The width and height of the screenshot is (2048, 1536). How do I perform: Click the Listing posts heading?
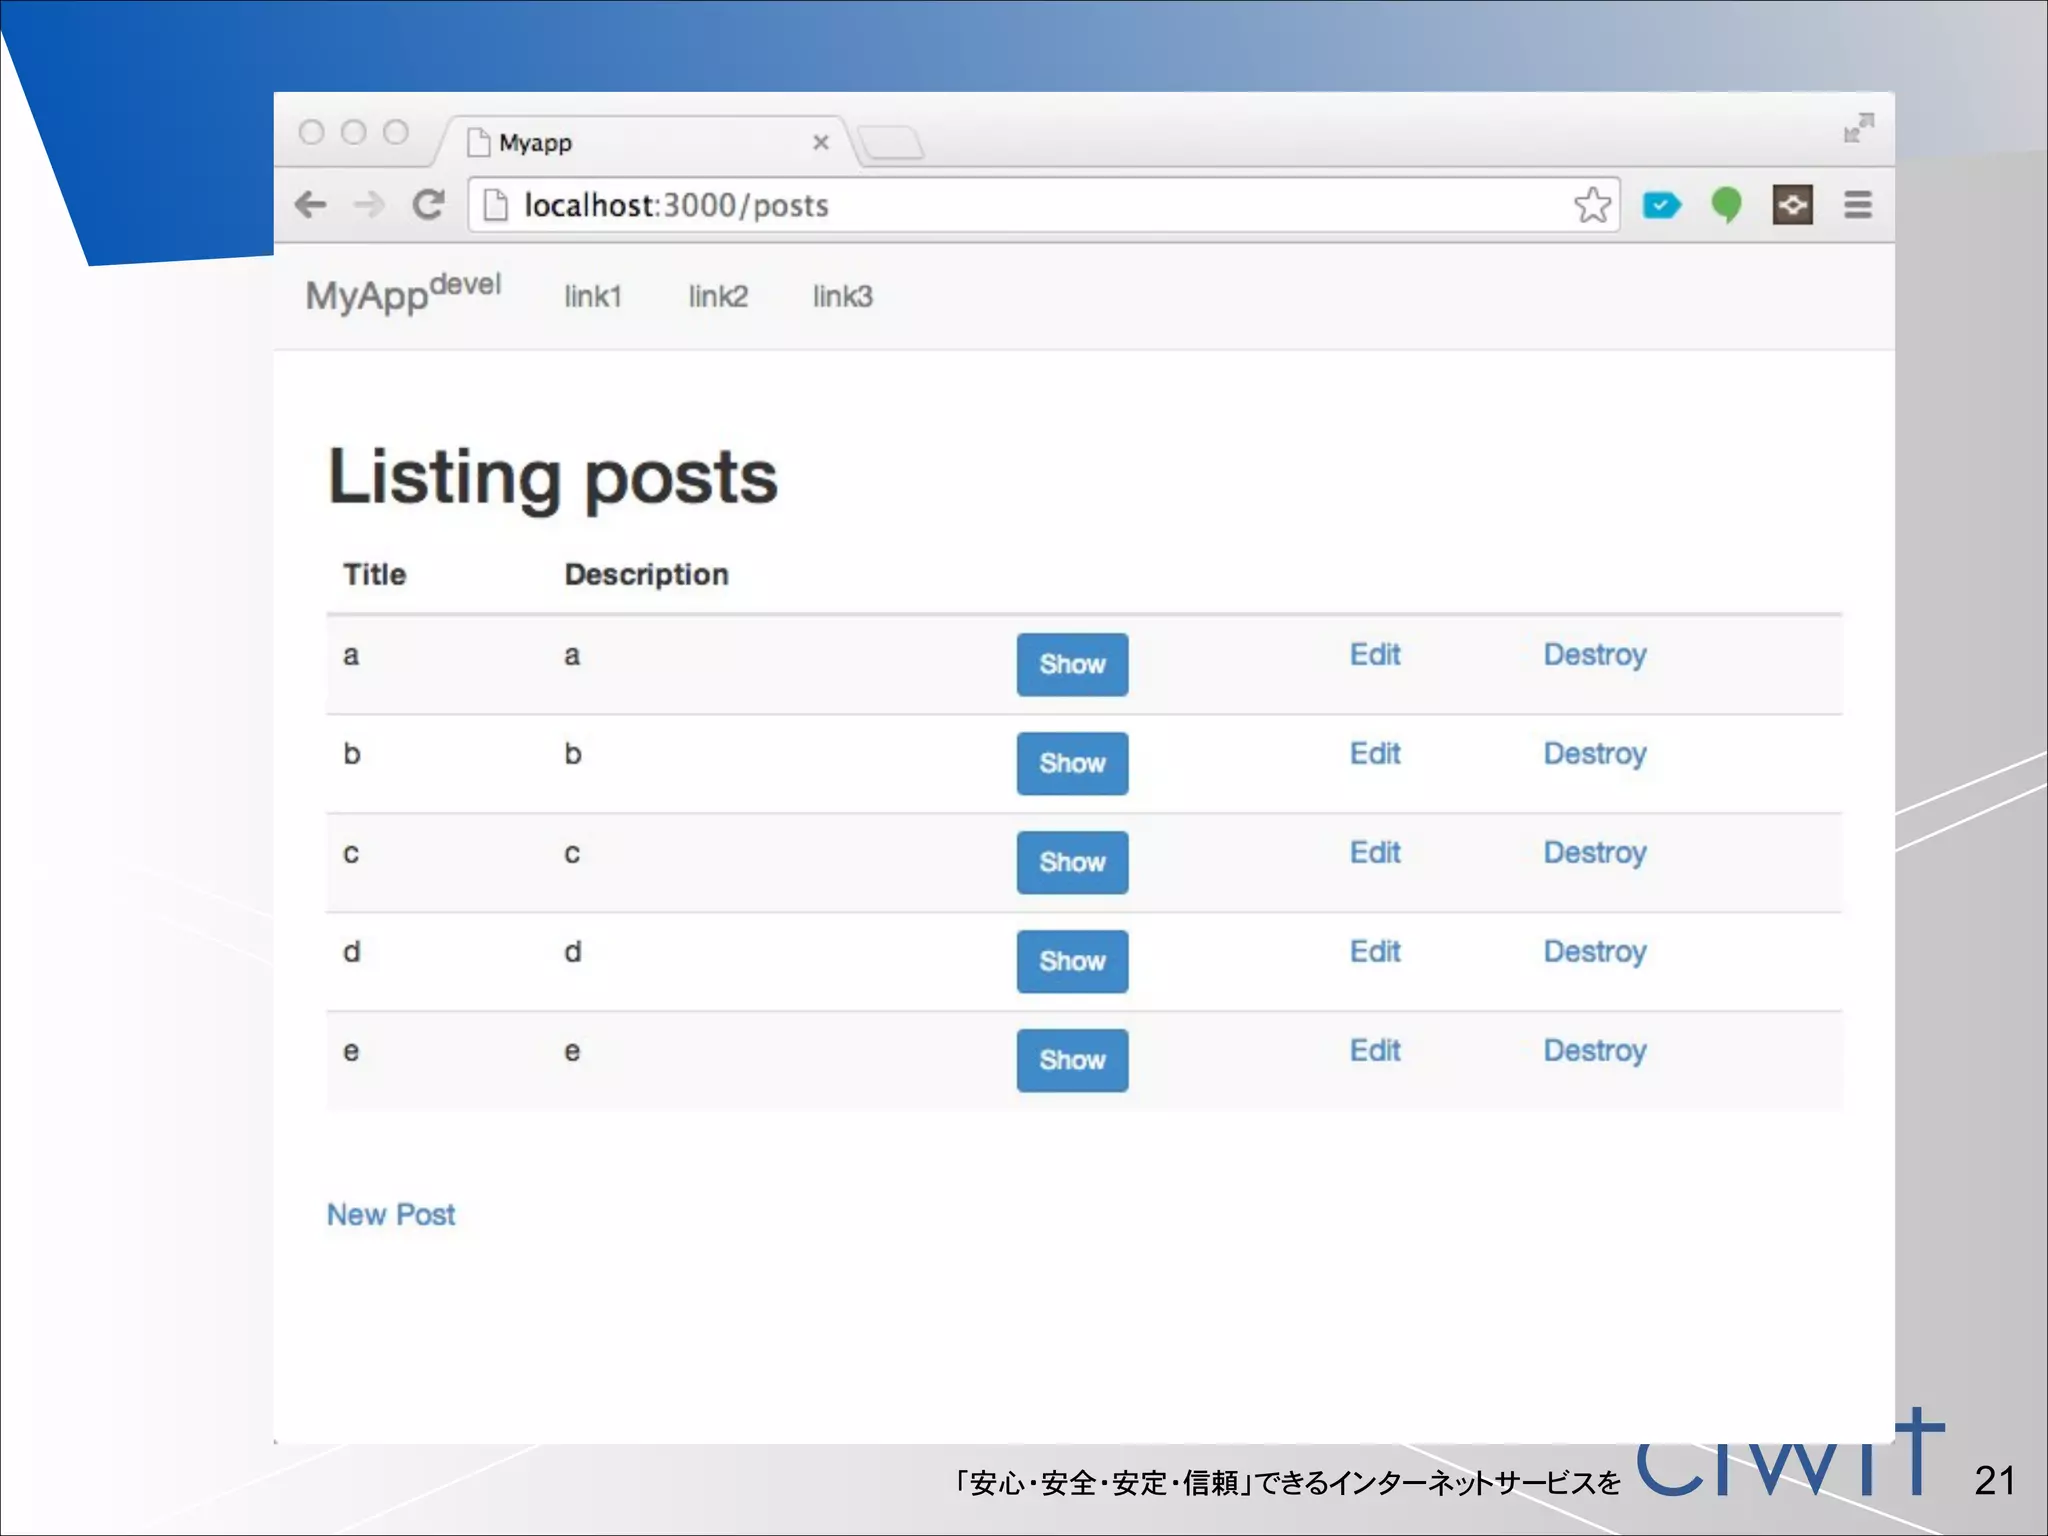click(x=553, y=479)
